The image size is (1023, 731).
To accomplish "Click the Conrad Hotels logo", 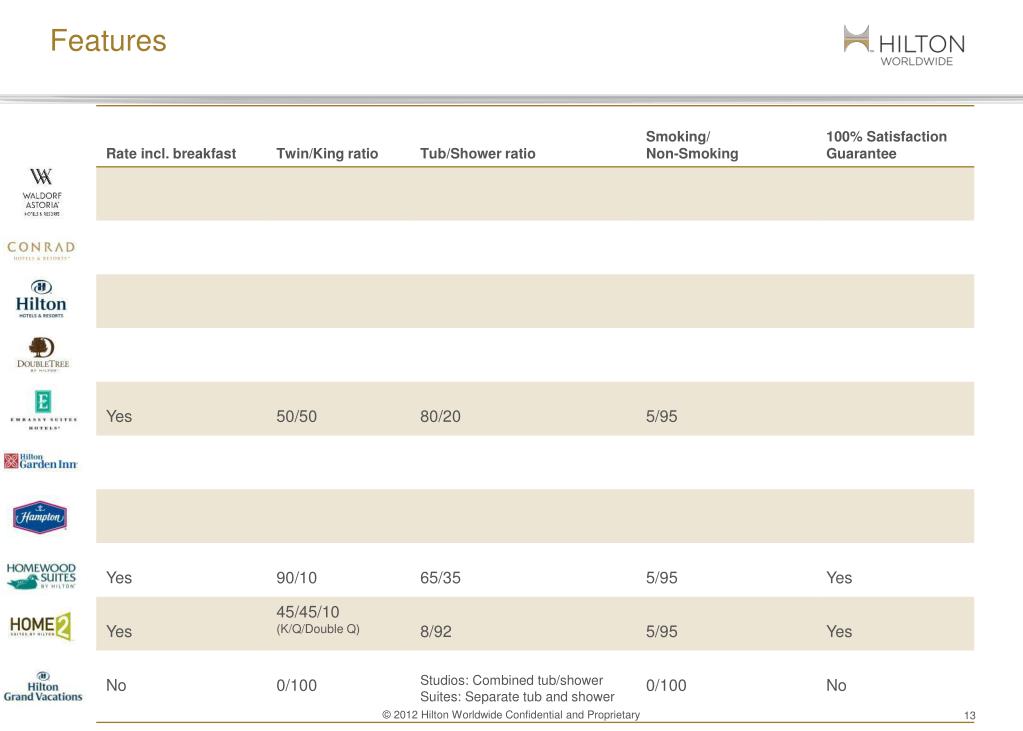I will [x=41, y=249].
